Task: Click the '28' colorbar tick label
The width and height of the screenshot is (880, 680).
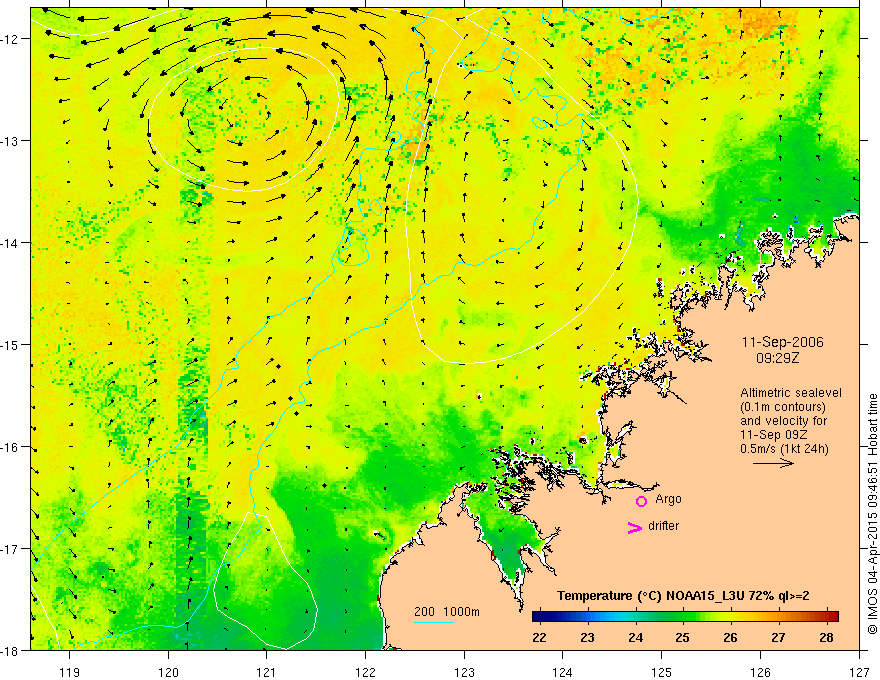Action: [x=826, y=637]
